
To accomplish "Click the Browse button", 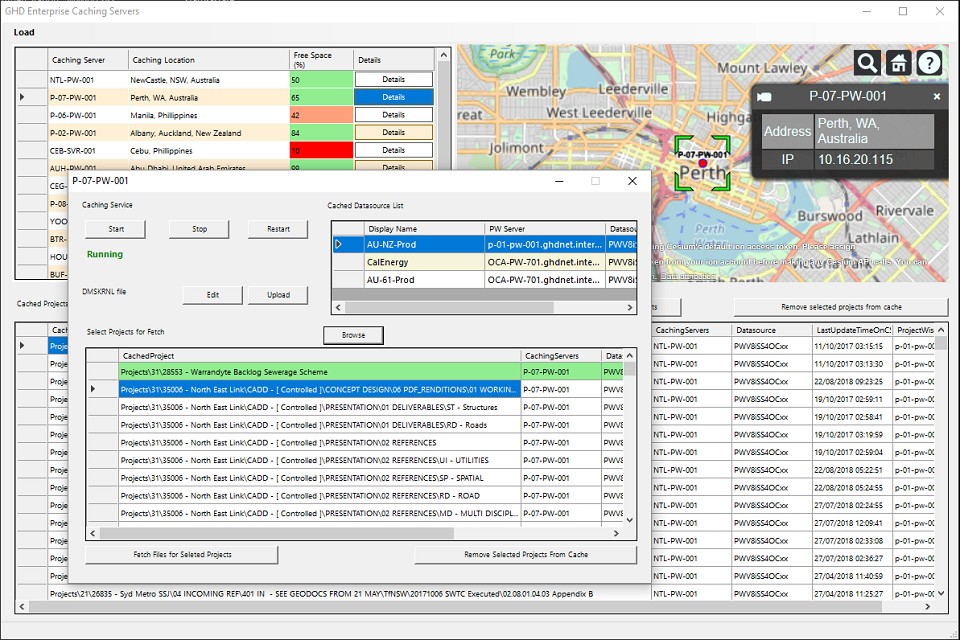I will [353, 335].
